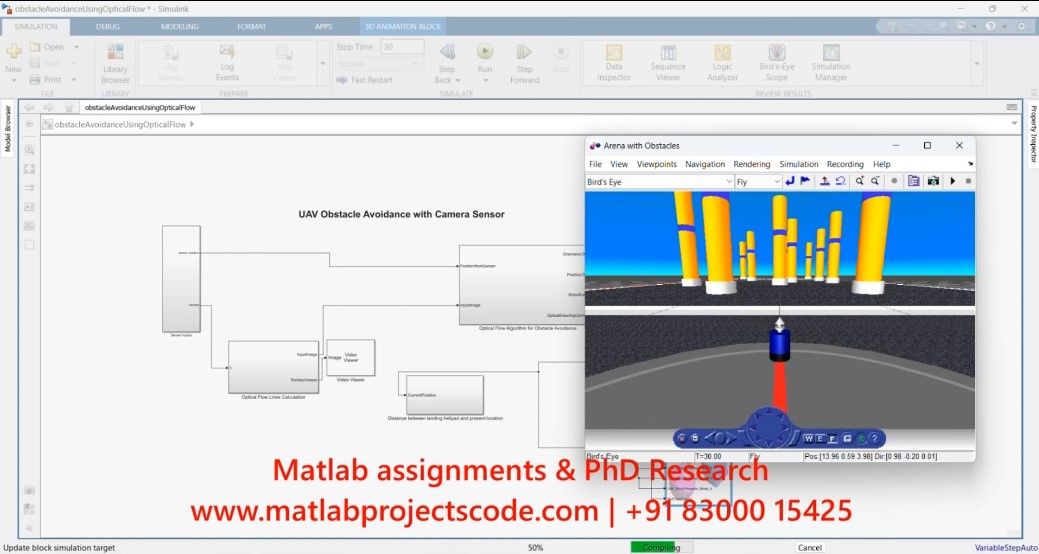Click the Stop Time input field

pos(402,47)
